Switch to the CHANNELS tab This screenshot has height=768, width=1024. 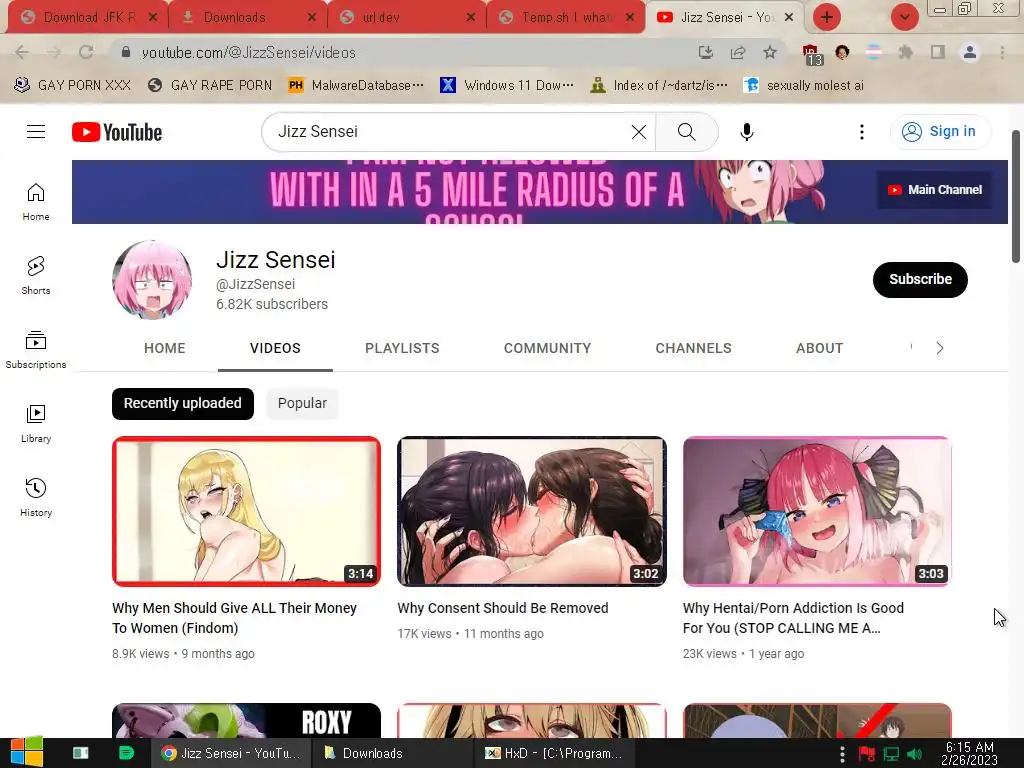tap(694, 348)
